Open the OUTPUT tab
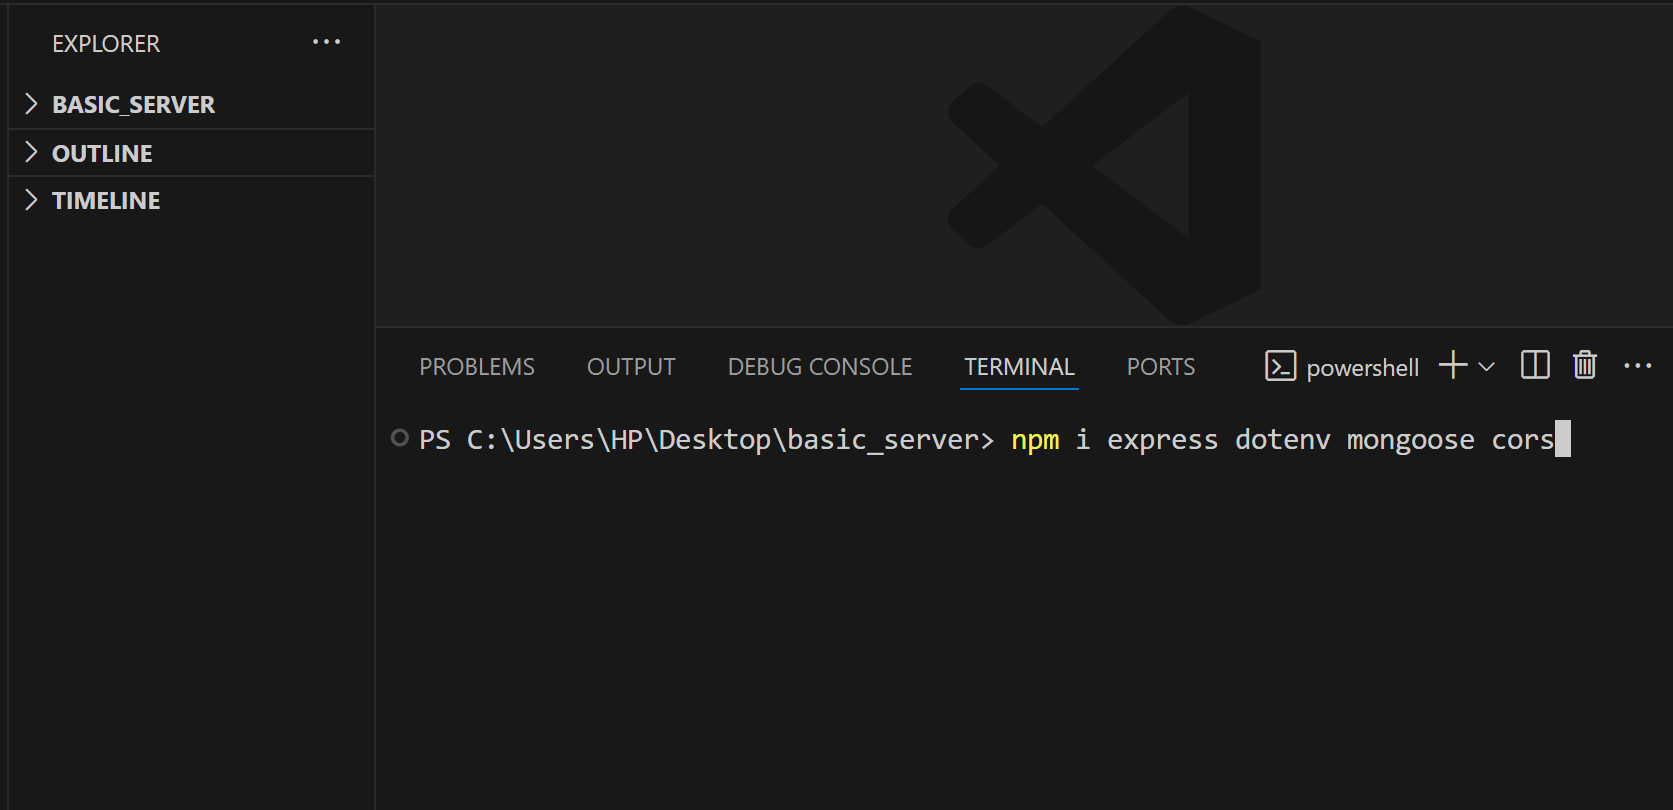The height and width of the screenshot is (810, 1673). pos(631,367)
